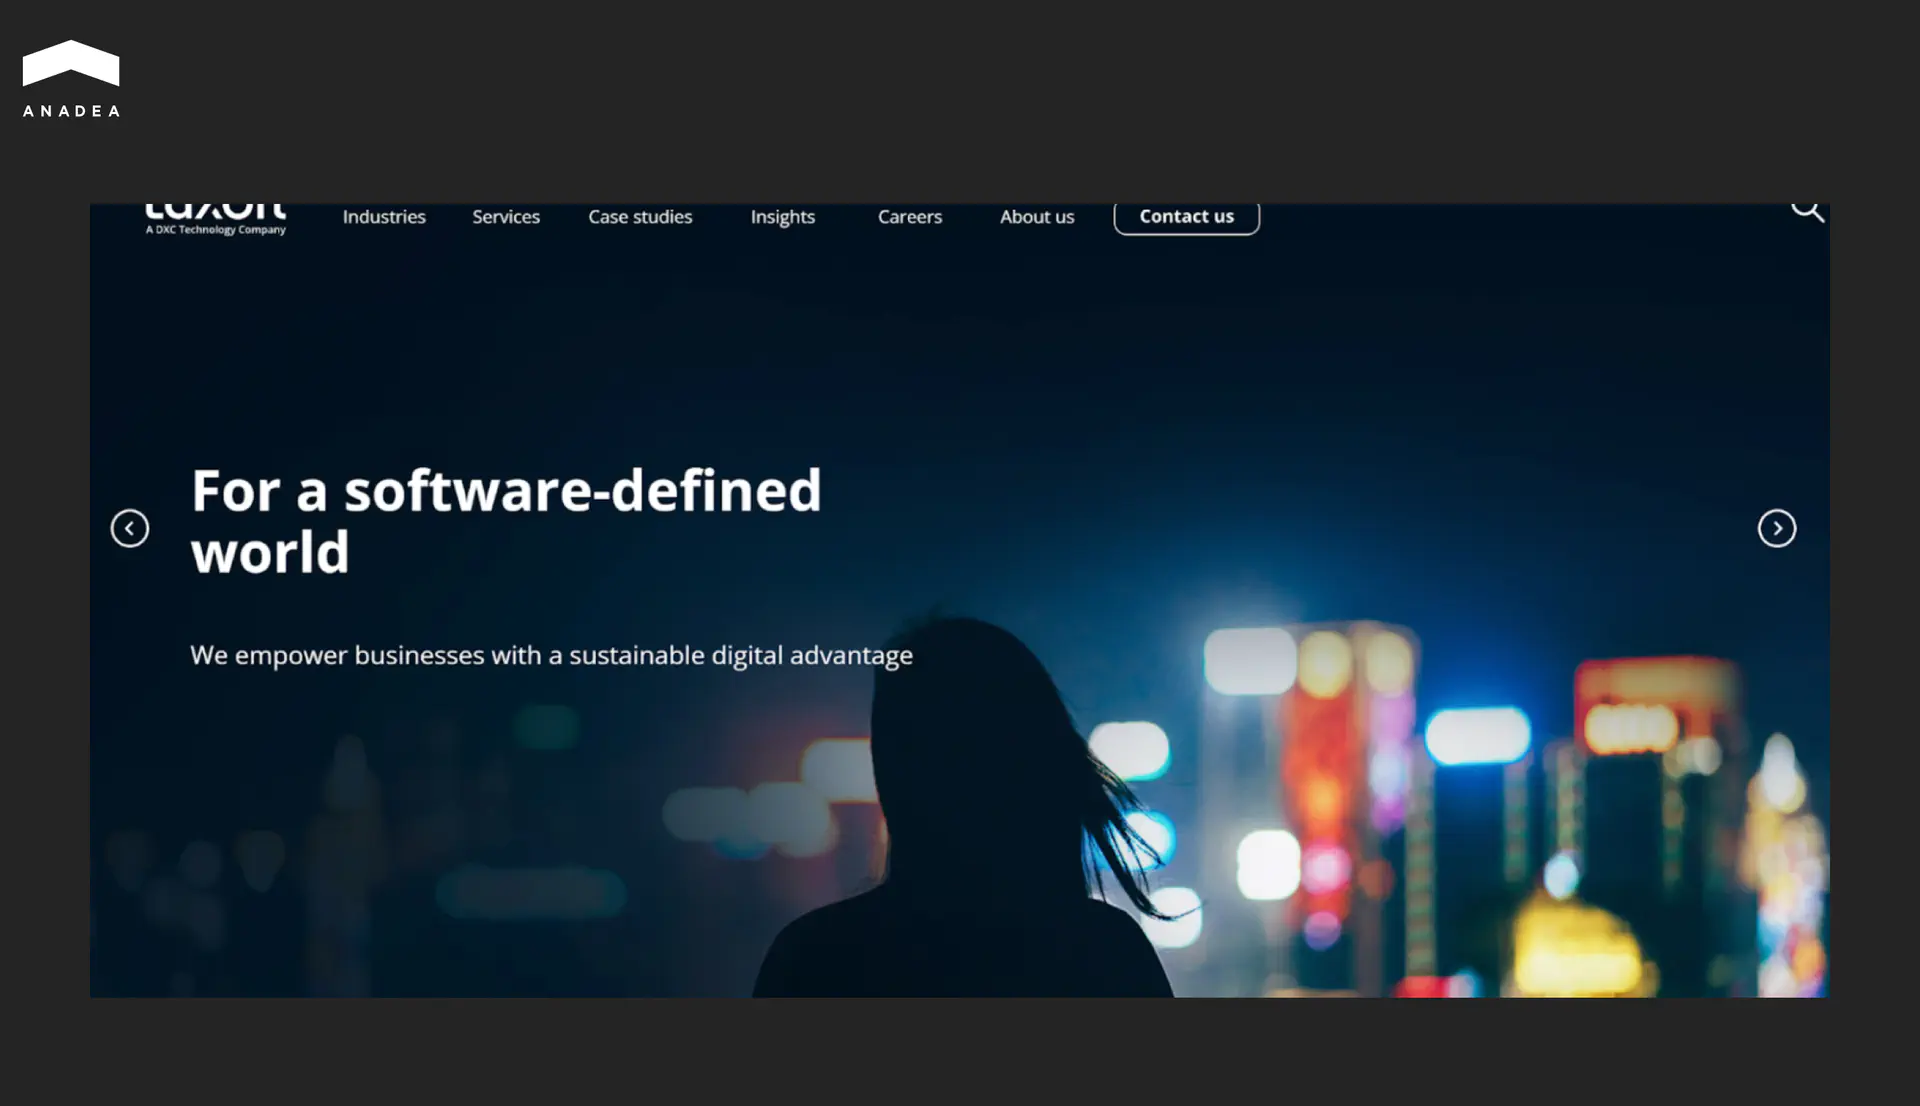Go to previous slide with left arrow
This screenshot has width=1920, height=1106.
tap(130, 528)
